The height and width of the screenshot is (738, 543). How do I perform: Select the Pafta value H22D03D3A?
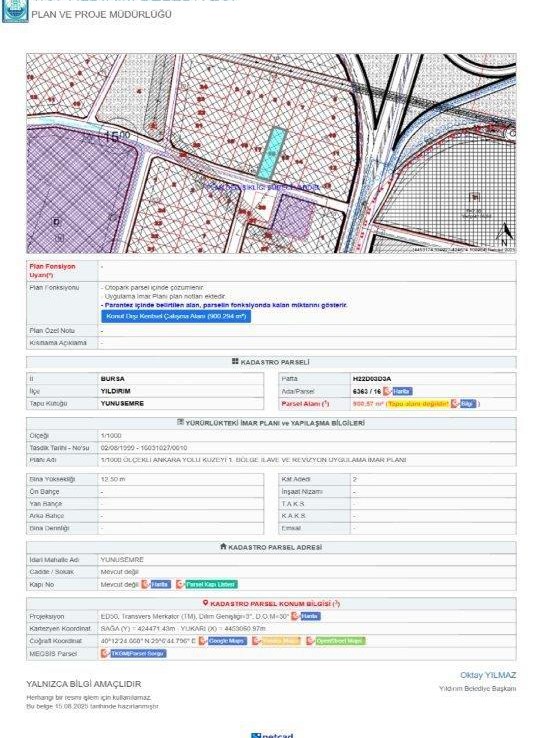point(372,379)
